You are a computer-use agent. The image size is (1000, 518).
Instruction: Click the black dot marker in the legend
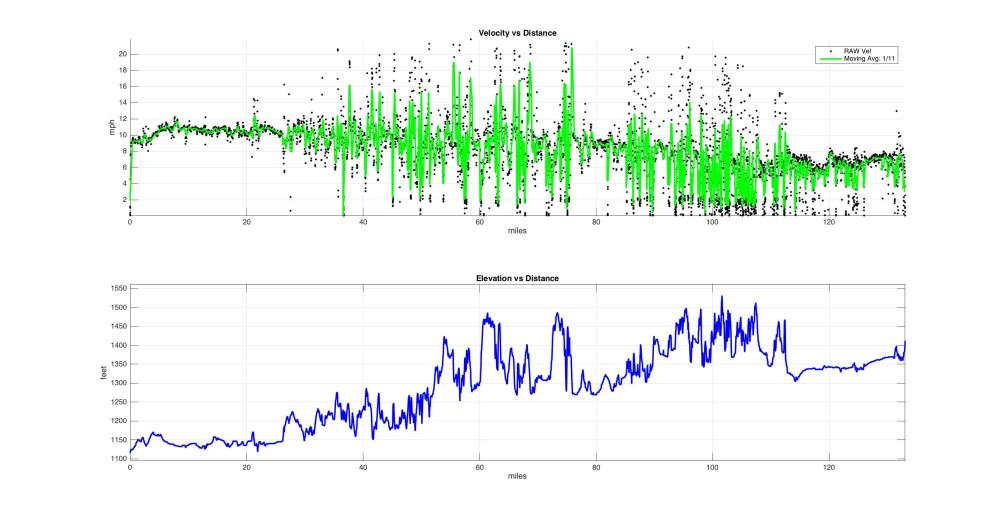832,50
